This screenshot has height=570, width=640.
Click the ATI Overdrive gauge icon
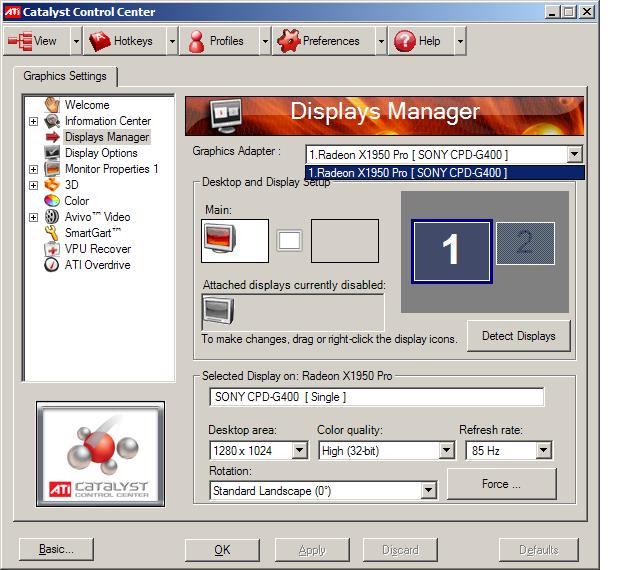[52, 265]
